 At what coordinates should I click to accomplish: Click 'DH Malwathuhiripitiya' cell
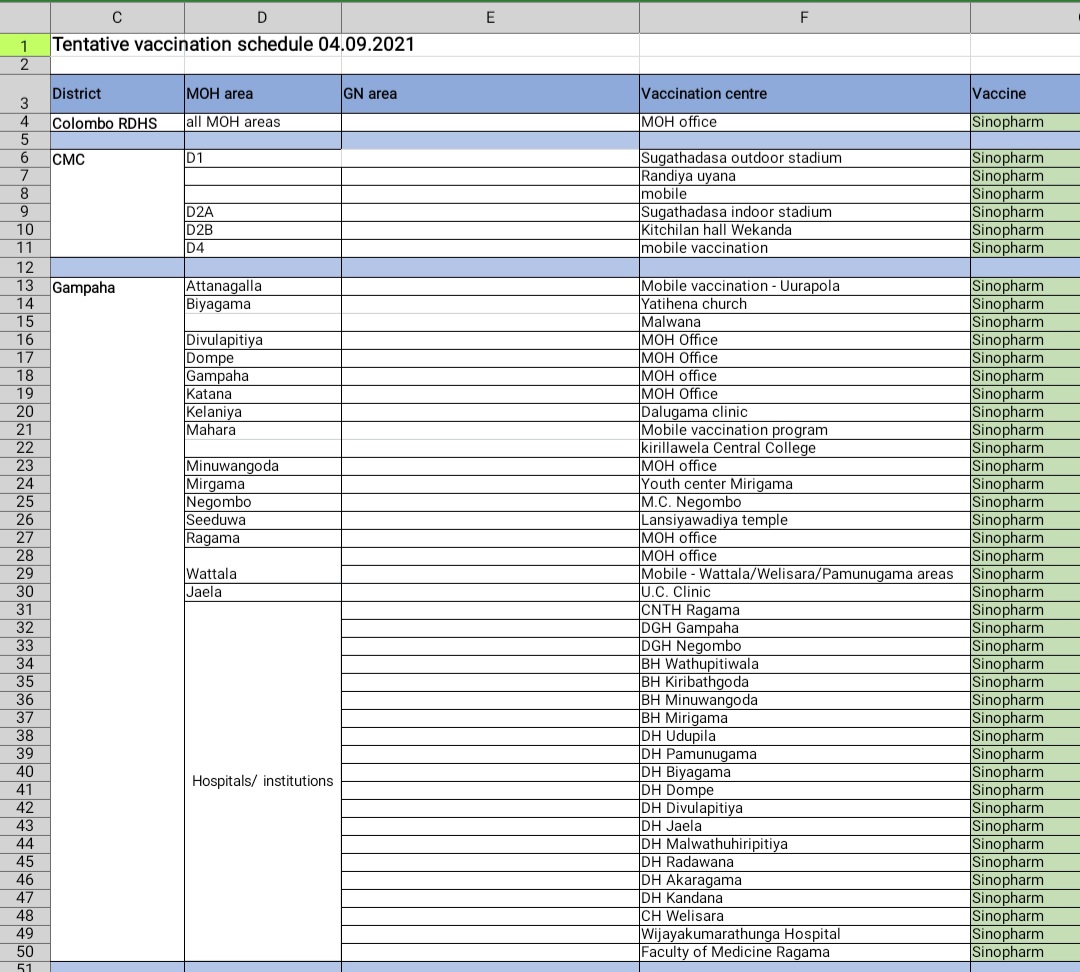(804, 844)
